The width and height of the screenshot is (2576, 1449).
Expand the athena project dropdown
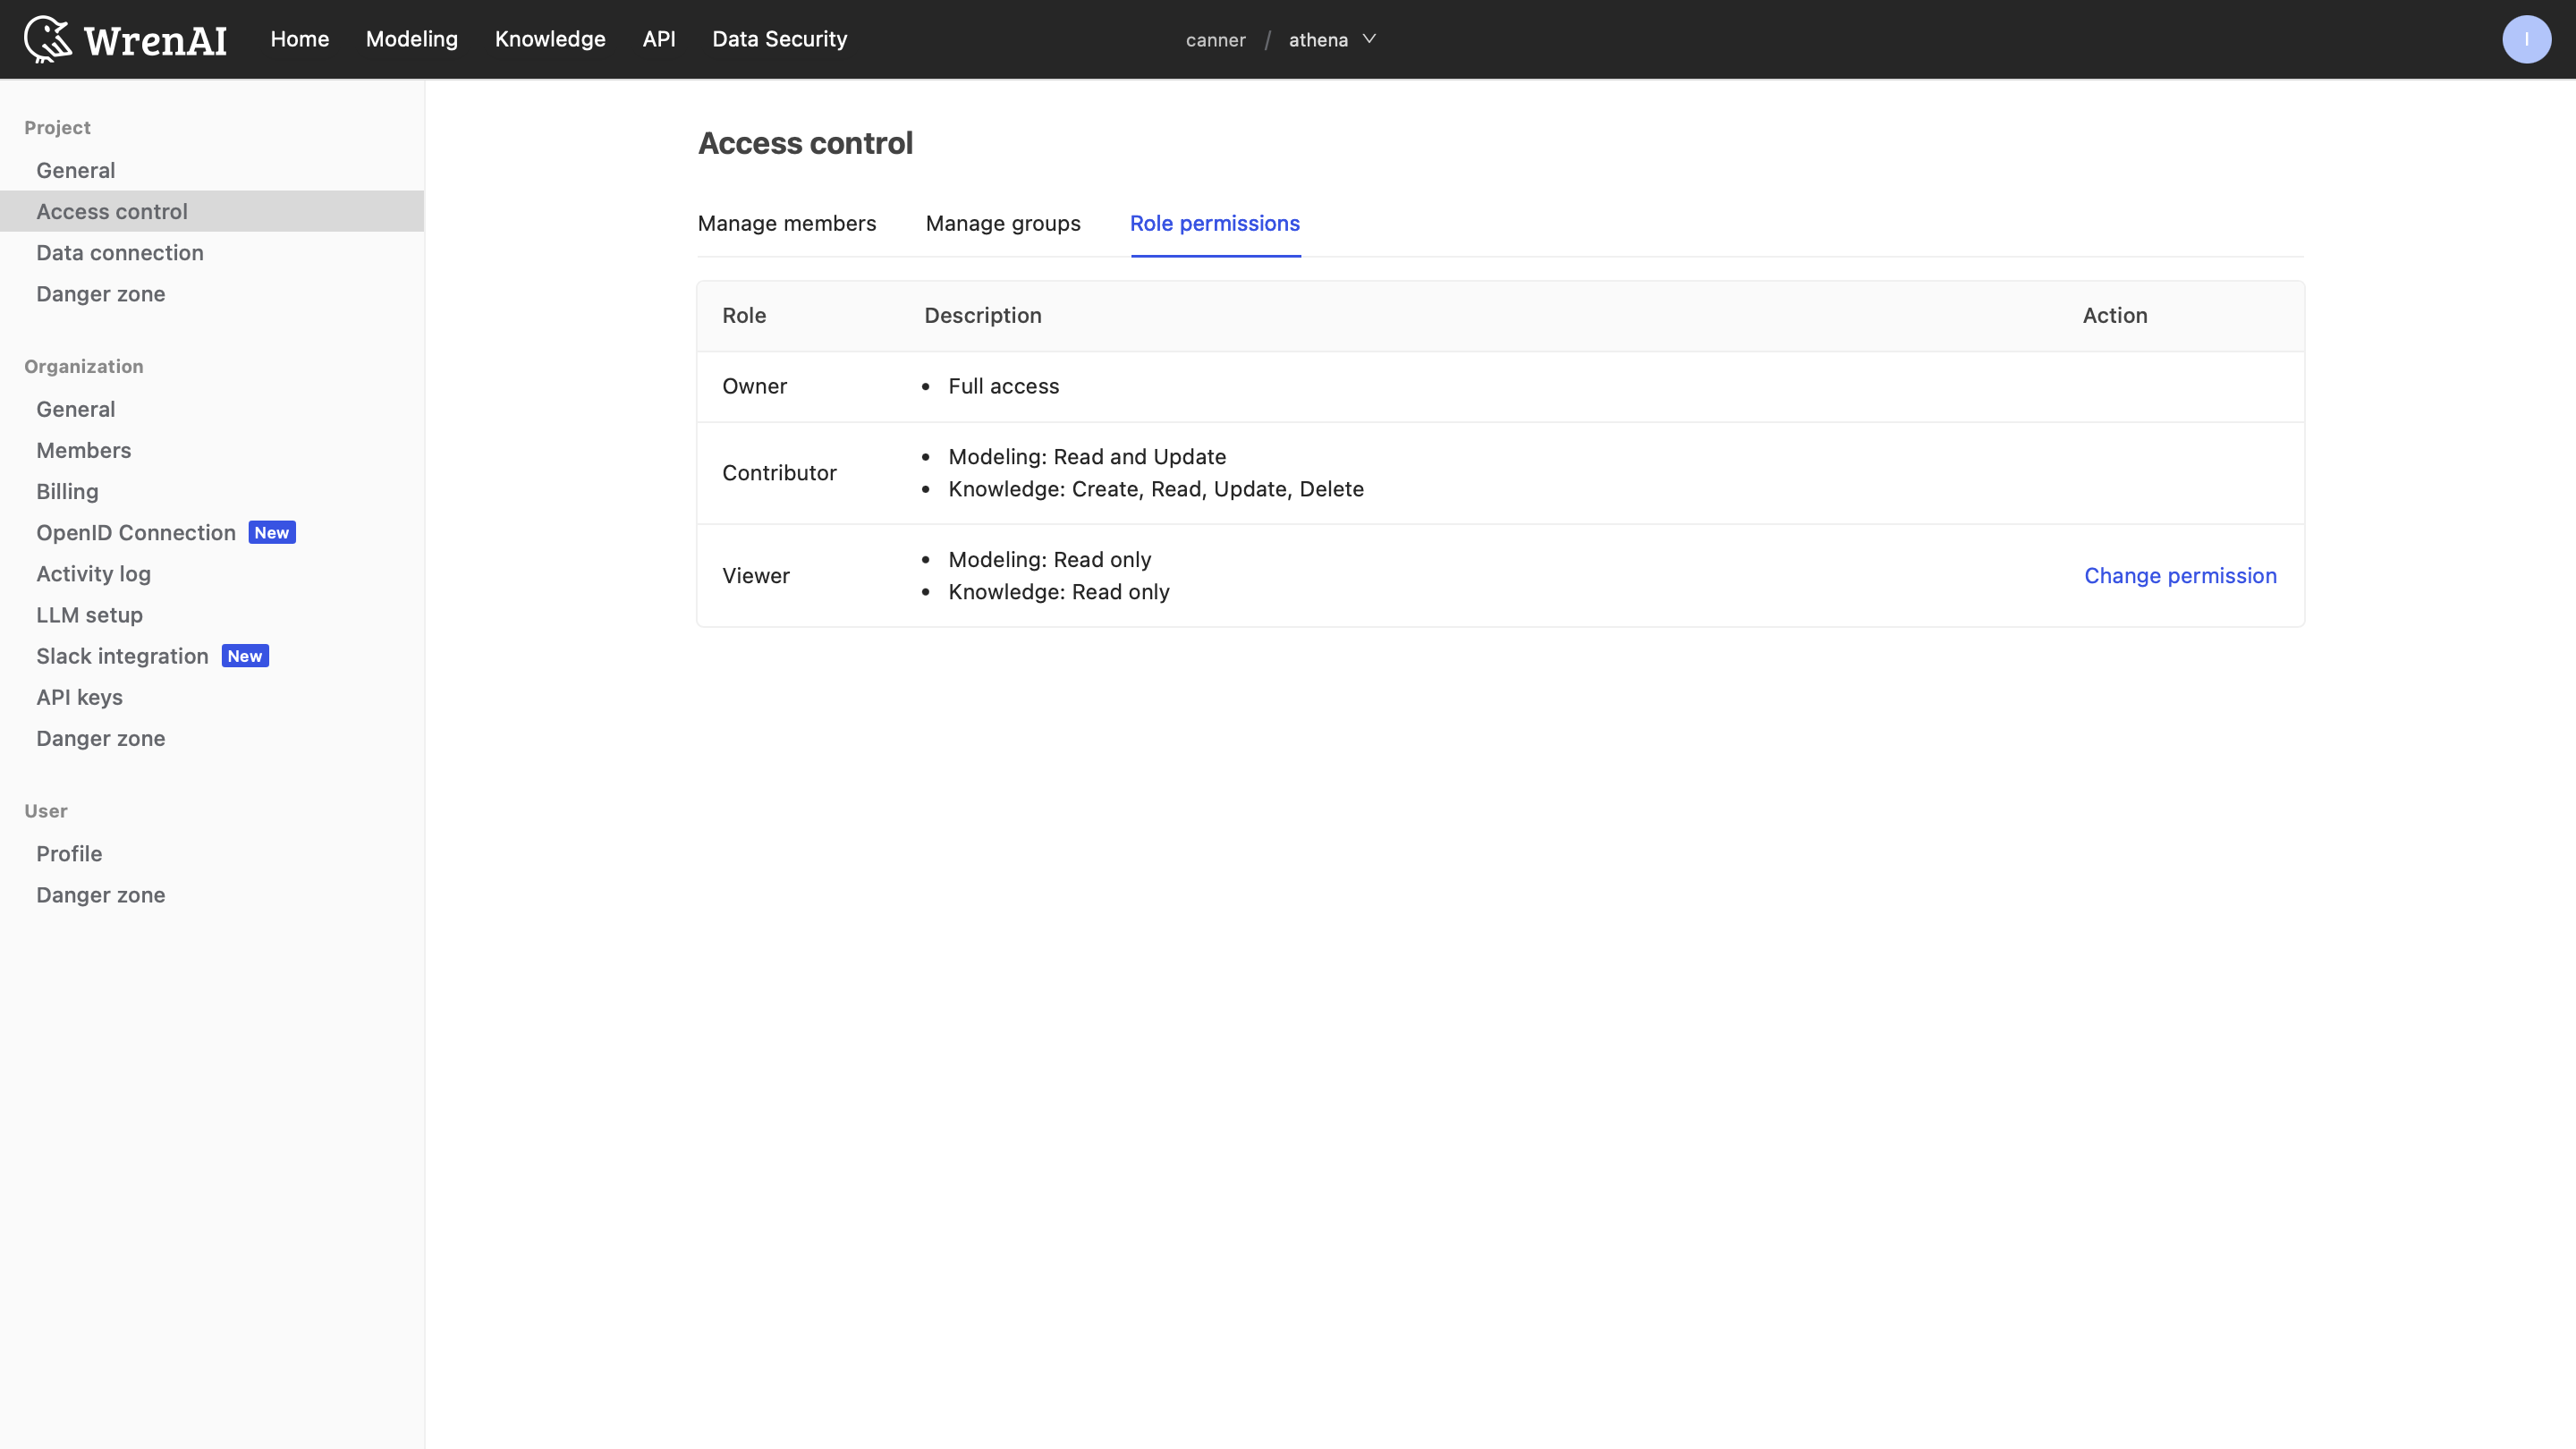click(x=1332, y=40)
